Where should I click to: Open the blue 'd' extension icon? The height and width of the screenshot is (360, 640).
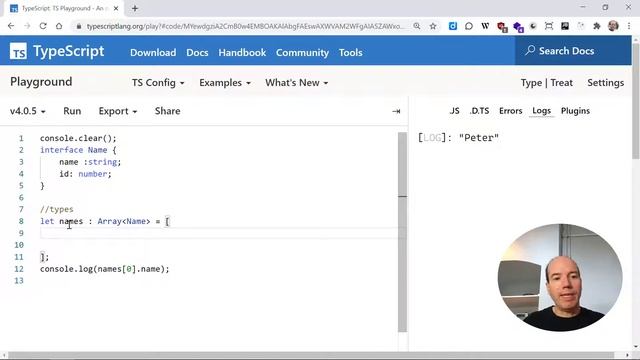pyautogui.click(x=453, y=26)
